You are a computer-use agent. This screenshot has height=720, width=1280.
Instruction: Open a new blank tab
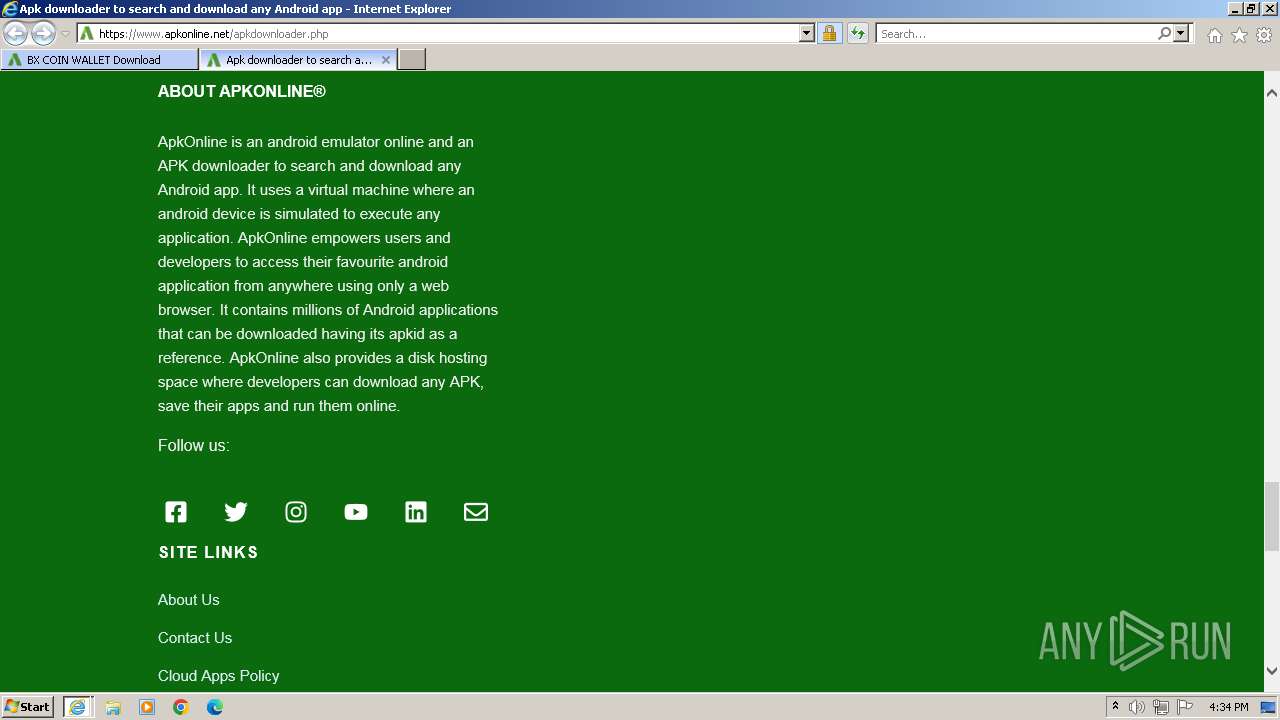tap(412, 60)
